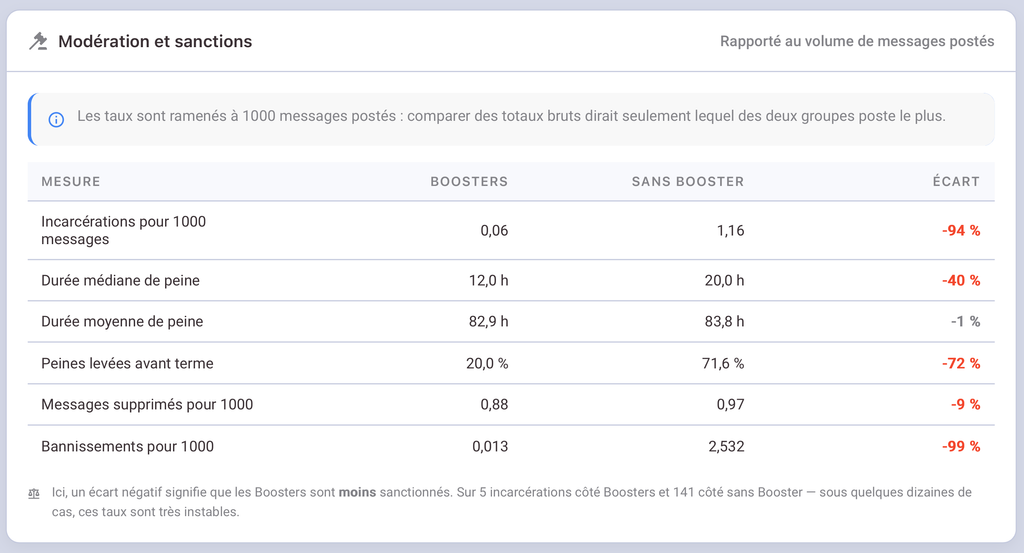Click the ÉCART column header
Image resolution: width=1024 pixels, height=553 pixels.
tap(956, 182)
